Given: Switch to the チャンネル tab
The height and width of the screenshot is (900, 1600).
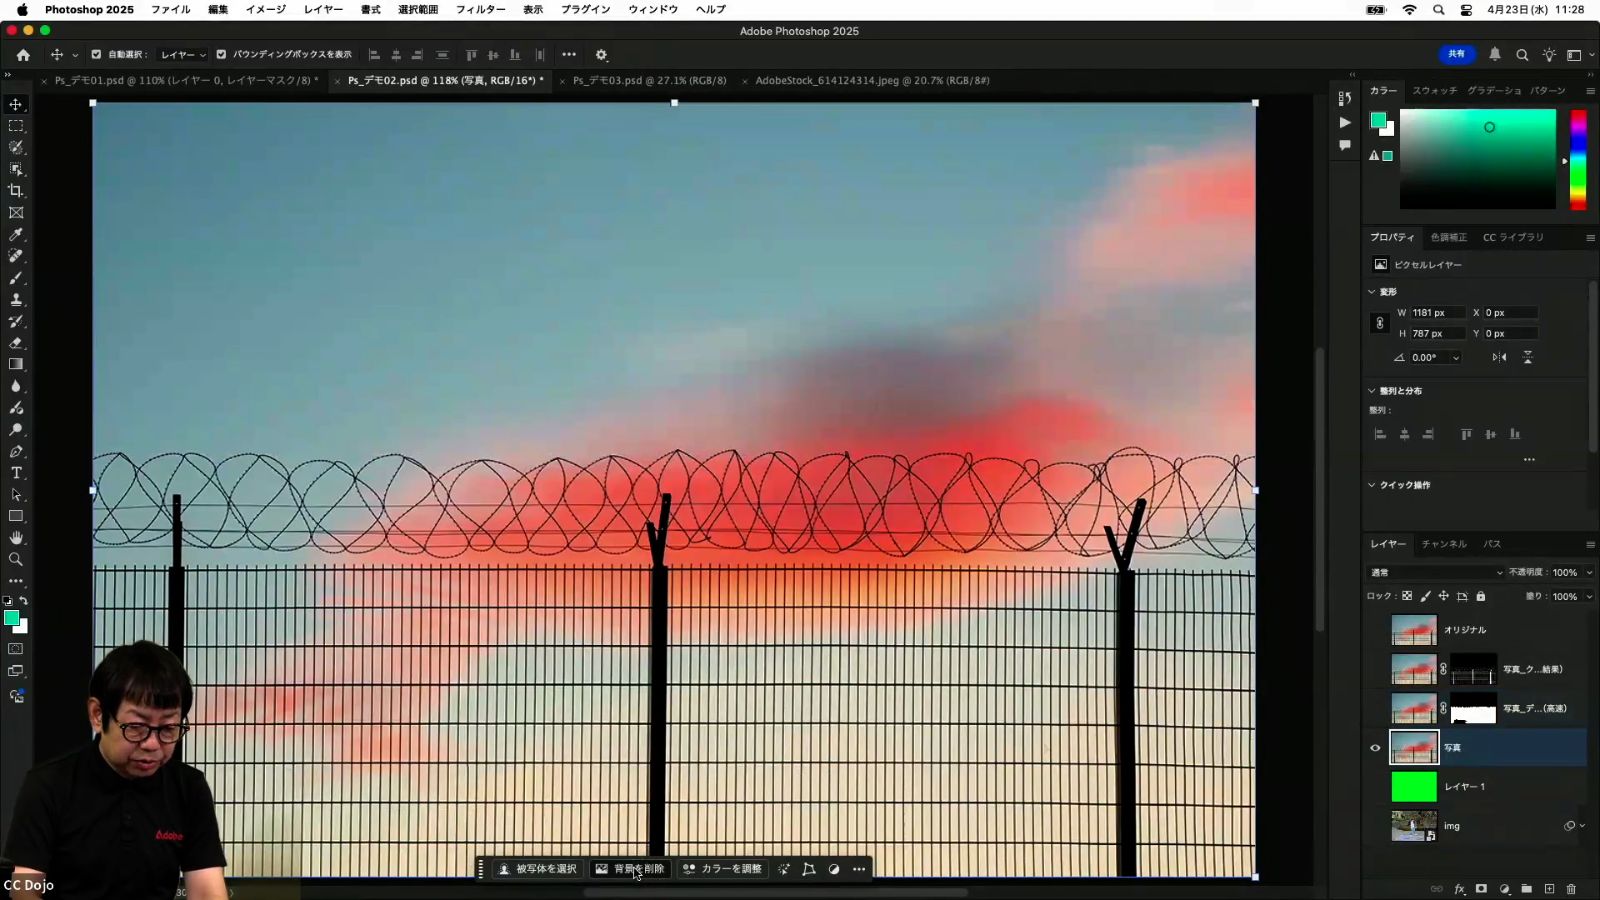Looking at the screenshot, I should [x=1444, y=544].
